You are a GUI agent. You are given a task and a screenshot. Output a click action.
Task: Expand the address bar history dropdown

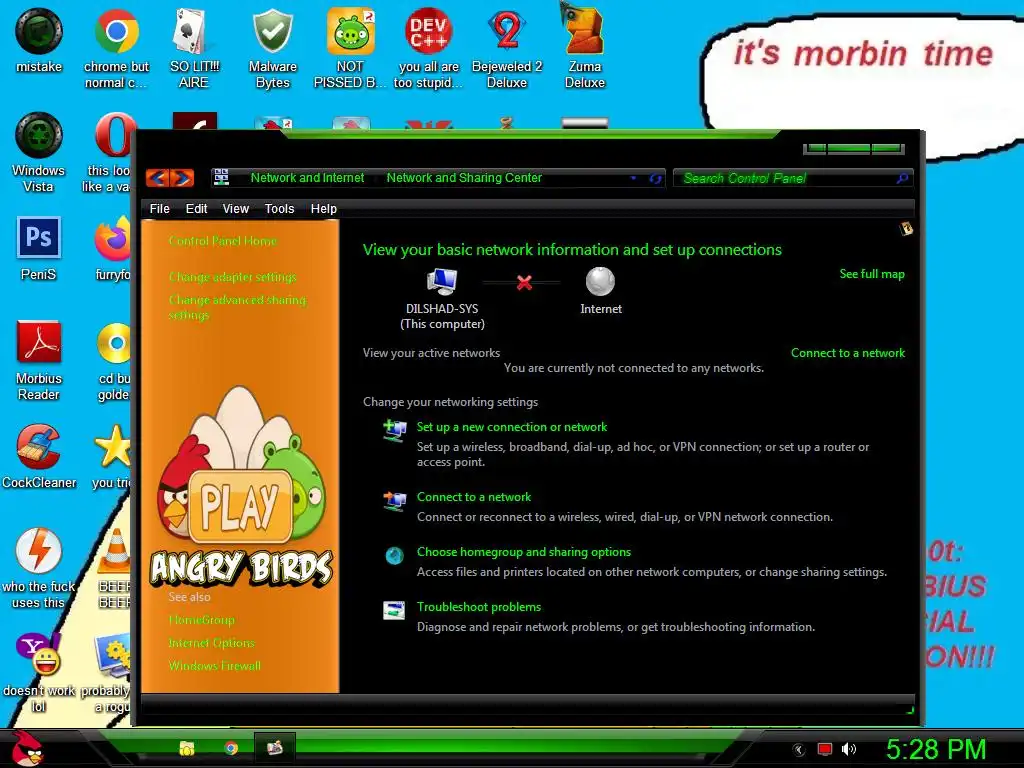click(633, 178)
